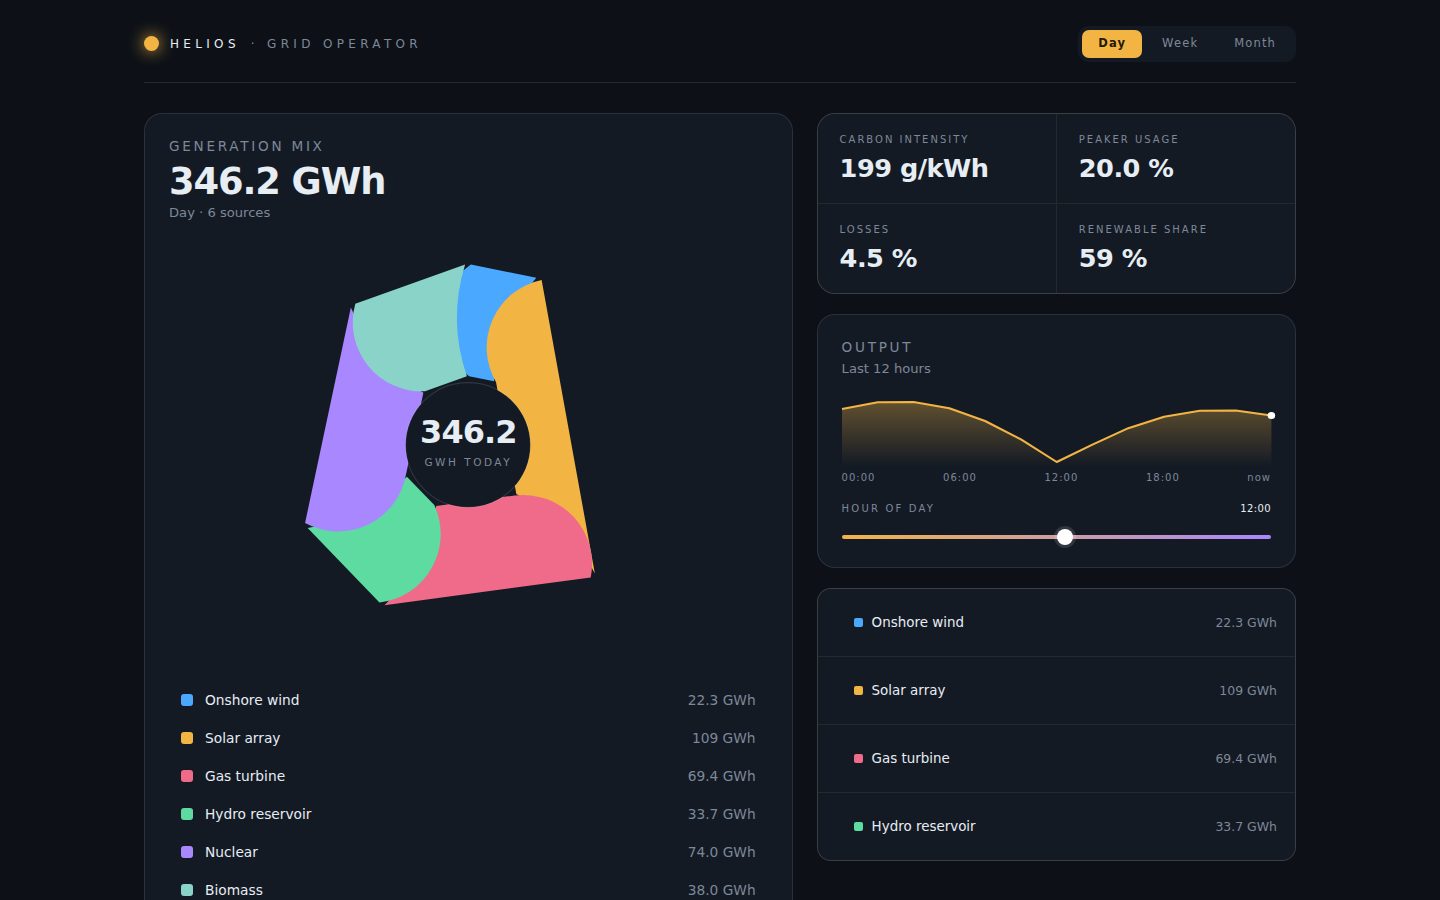This screenshot has height=900, width=1440.
Task: Click the 06:00 label on Output chart axis
Action: [960, 477]
